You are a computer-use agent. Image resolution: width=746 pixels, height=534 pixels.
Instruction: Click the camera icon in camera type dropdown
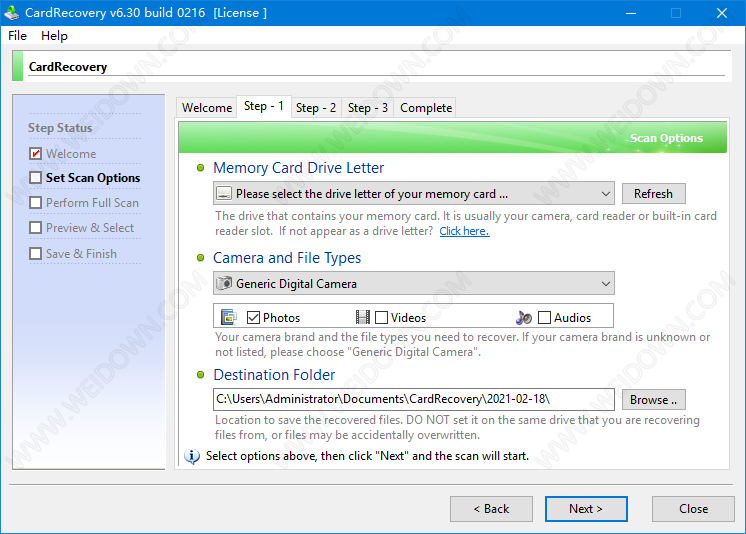[224, 284]
